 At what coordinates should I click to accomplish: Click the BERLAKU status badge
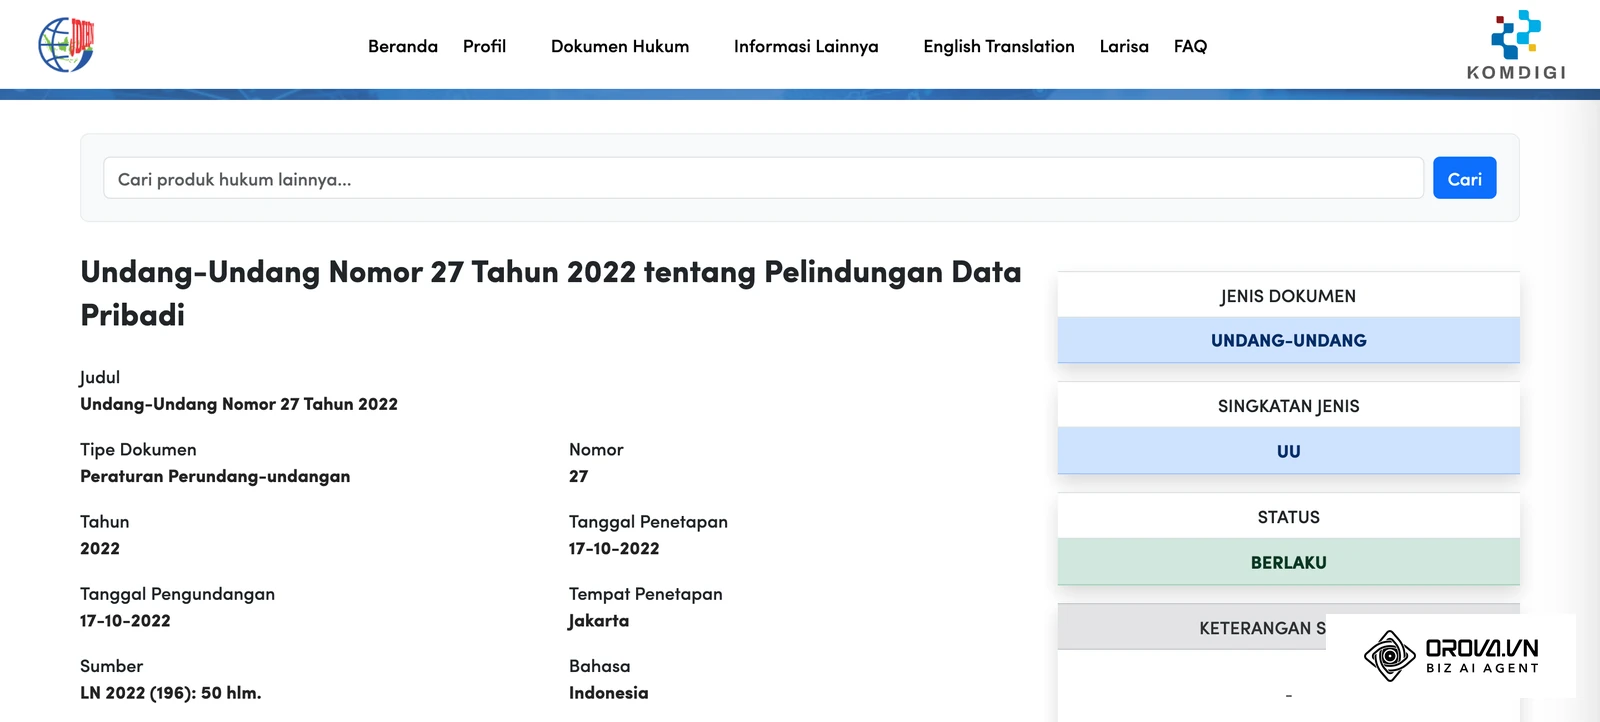pos(1288,562)
